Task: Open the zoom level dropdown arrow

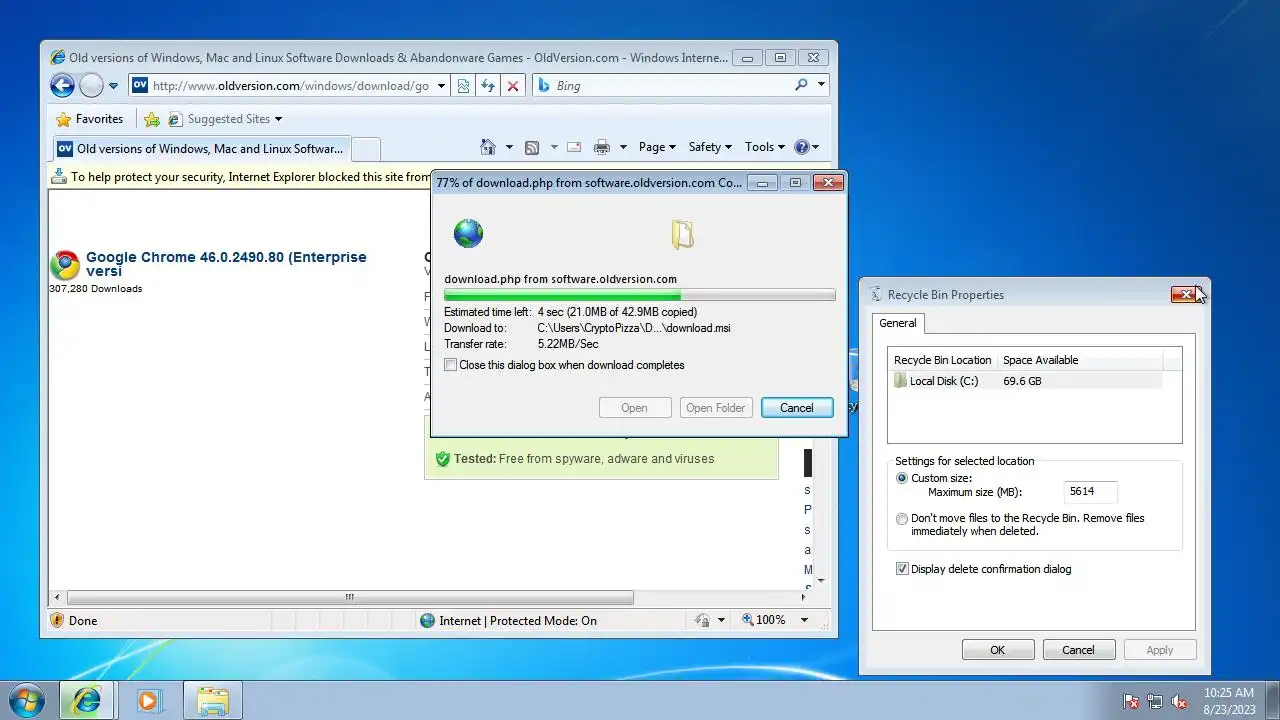Action: (804, 620)
